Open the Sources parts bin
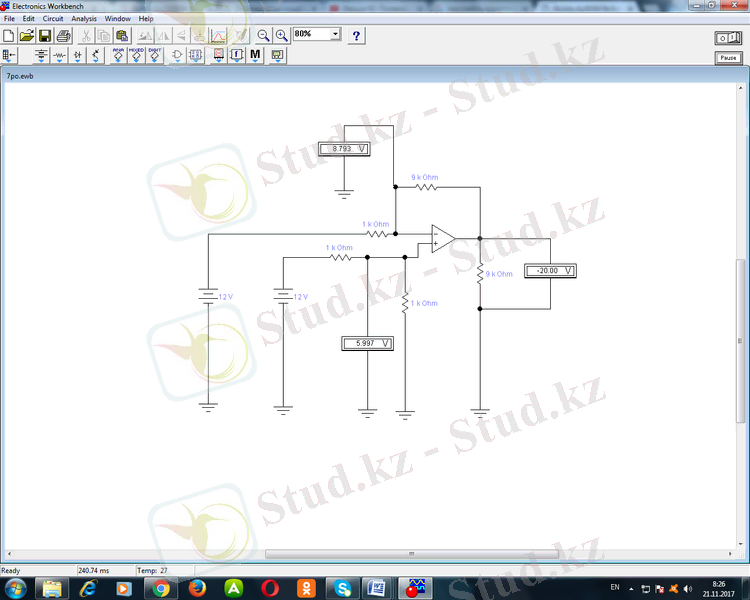This screenshot has width=750, height=600. point(41,56)
